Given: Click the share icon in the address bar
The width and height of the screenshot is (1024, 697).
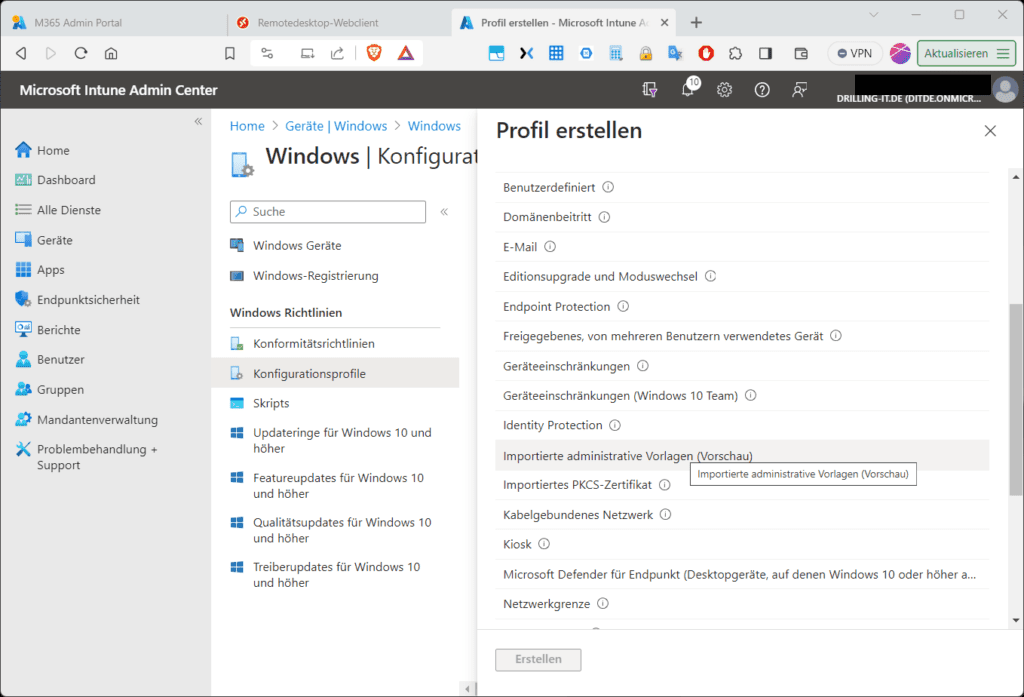Looking at the screenshot, I should [337, 54].
